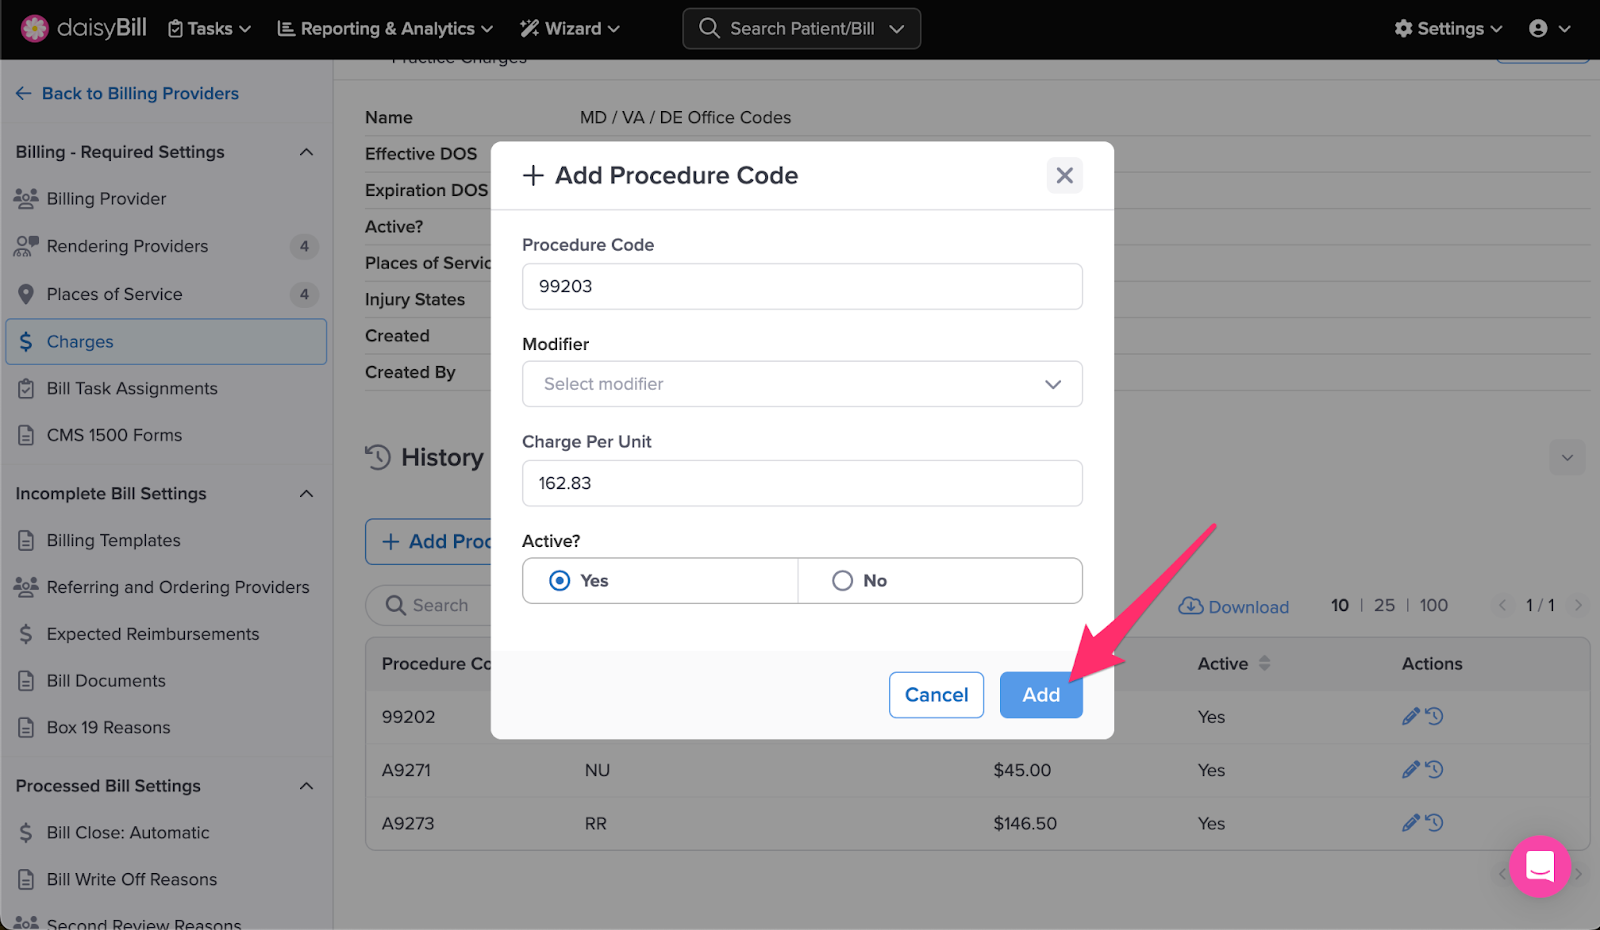Open the Tasks menu
This screenshot has height=930, width=1600.
[x=209, y=28]
